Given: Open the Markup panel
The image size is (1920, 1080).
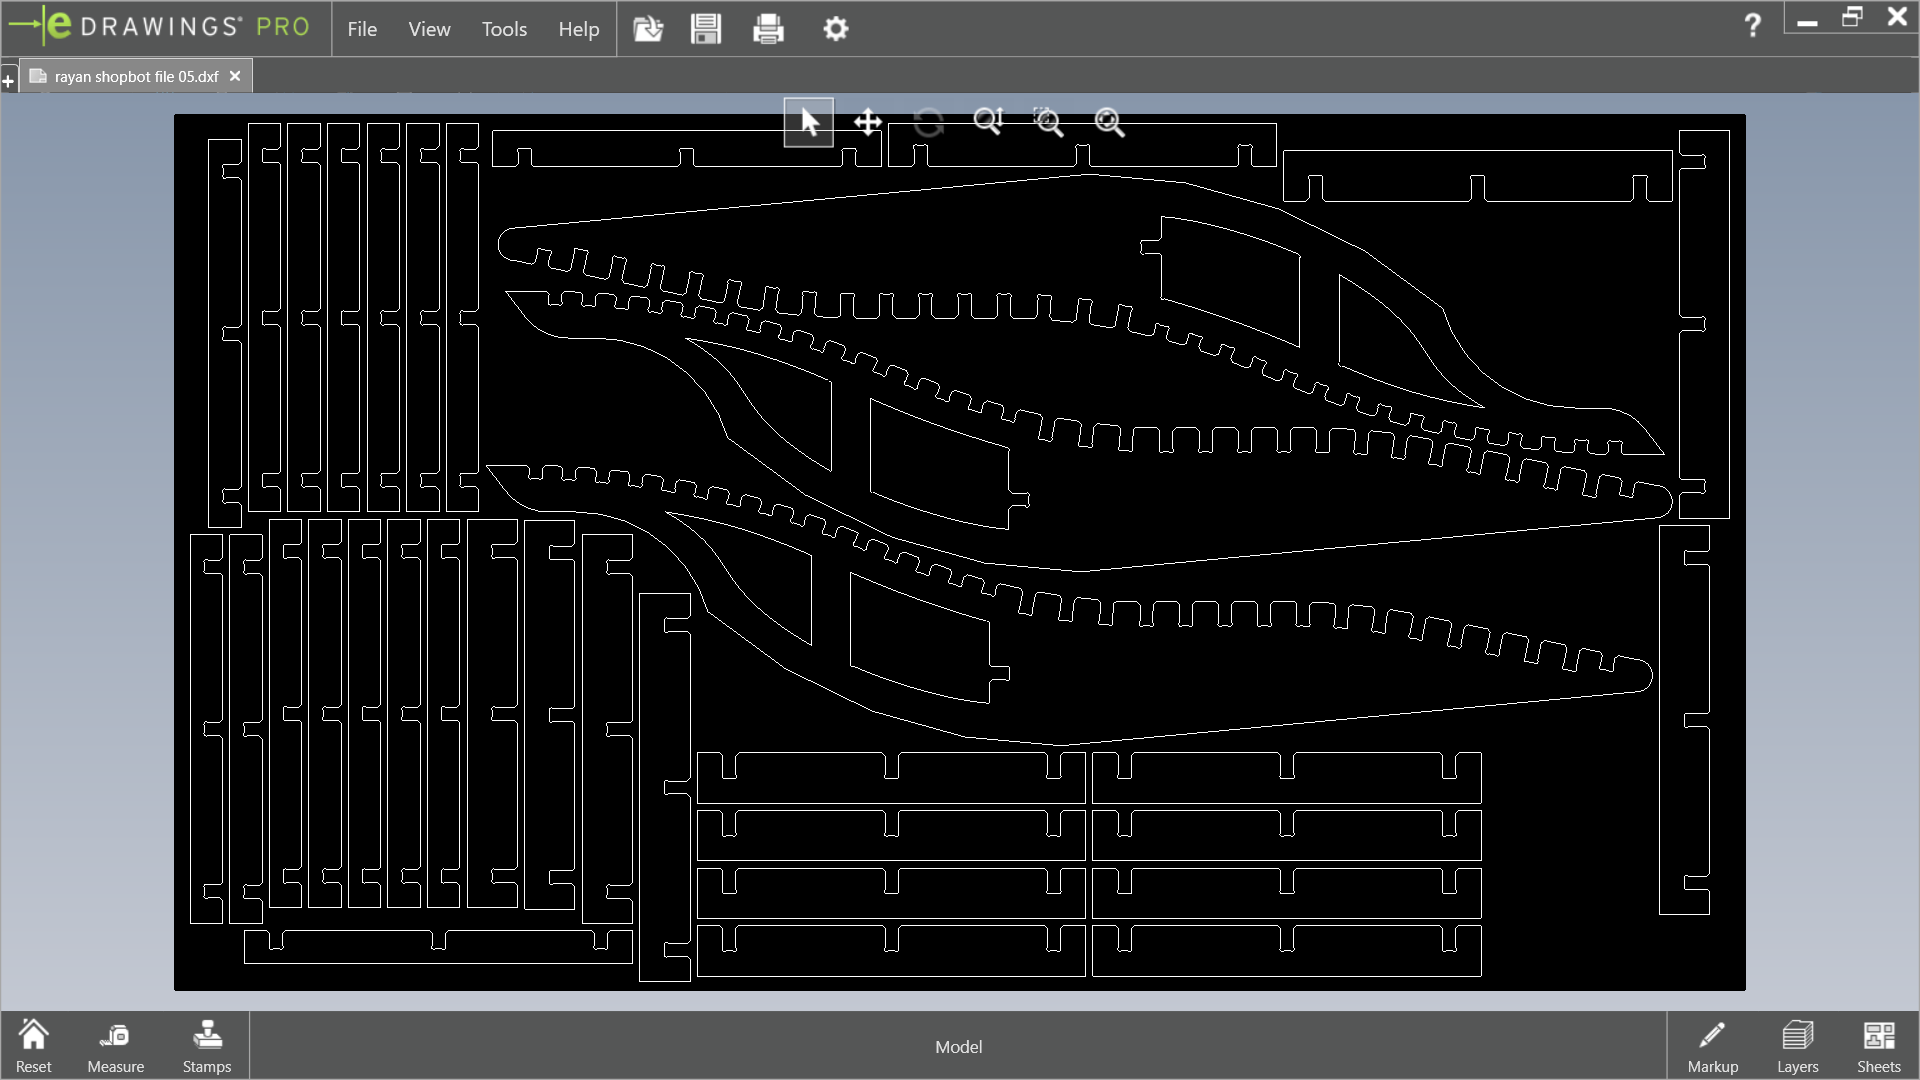Looking at the screenshot, I should point(1712,1045).
